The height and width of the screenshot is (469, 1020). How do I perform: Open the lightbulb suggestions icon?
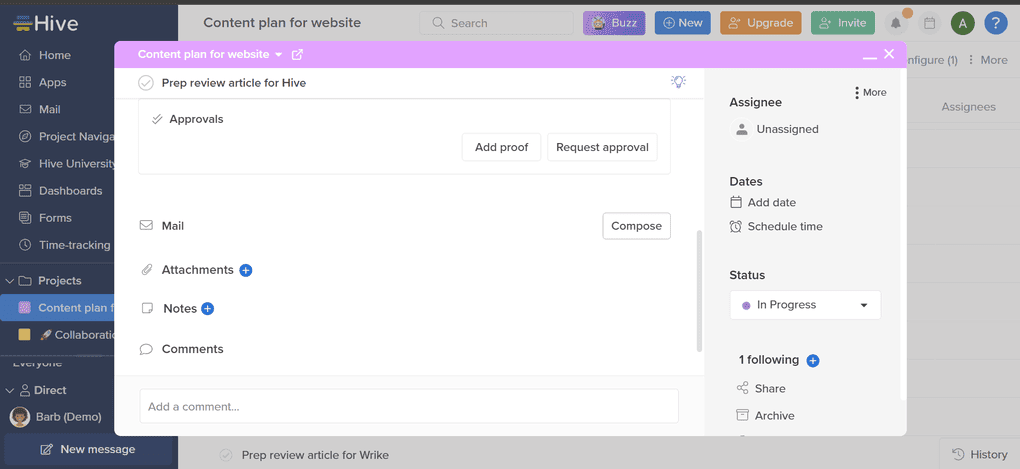tap(678, 81)
